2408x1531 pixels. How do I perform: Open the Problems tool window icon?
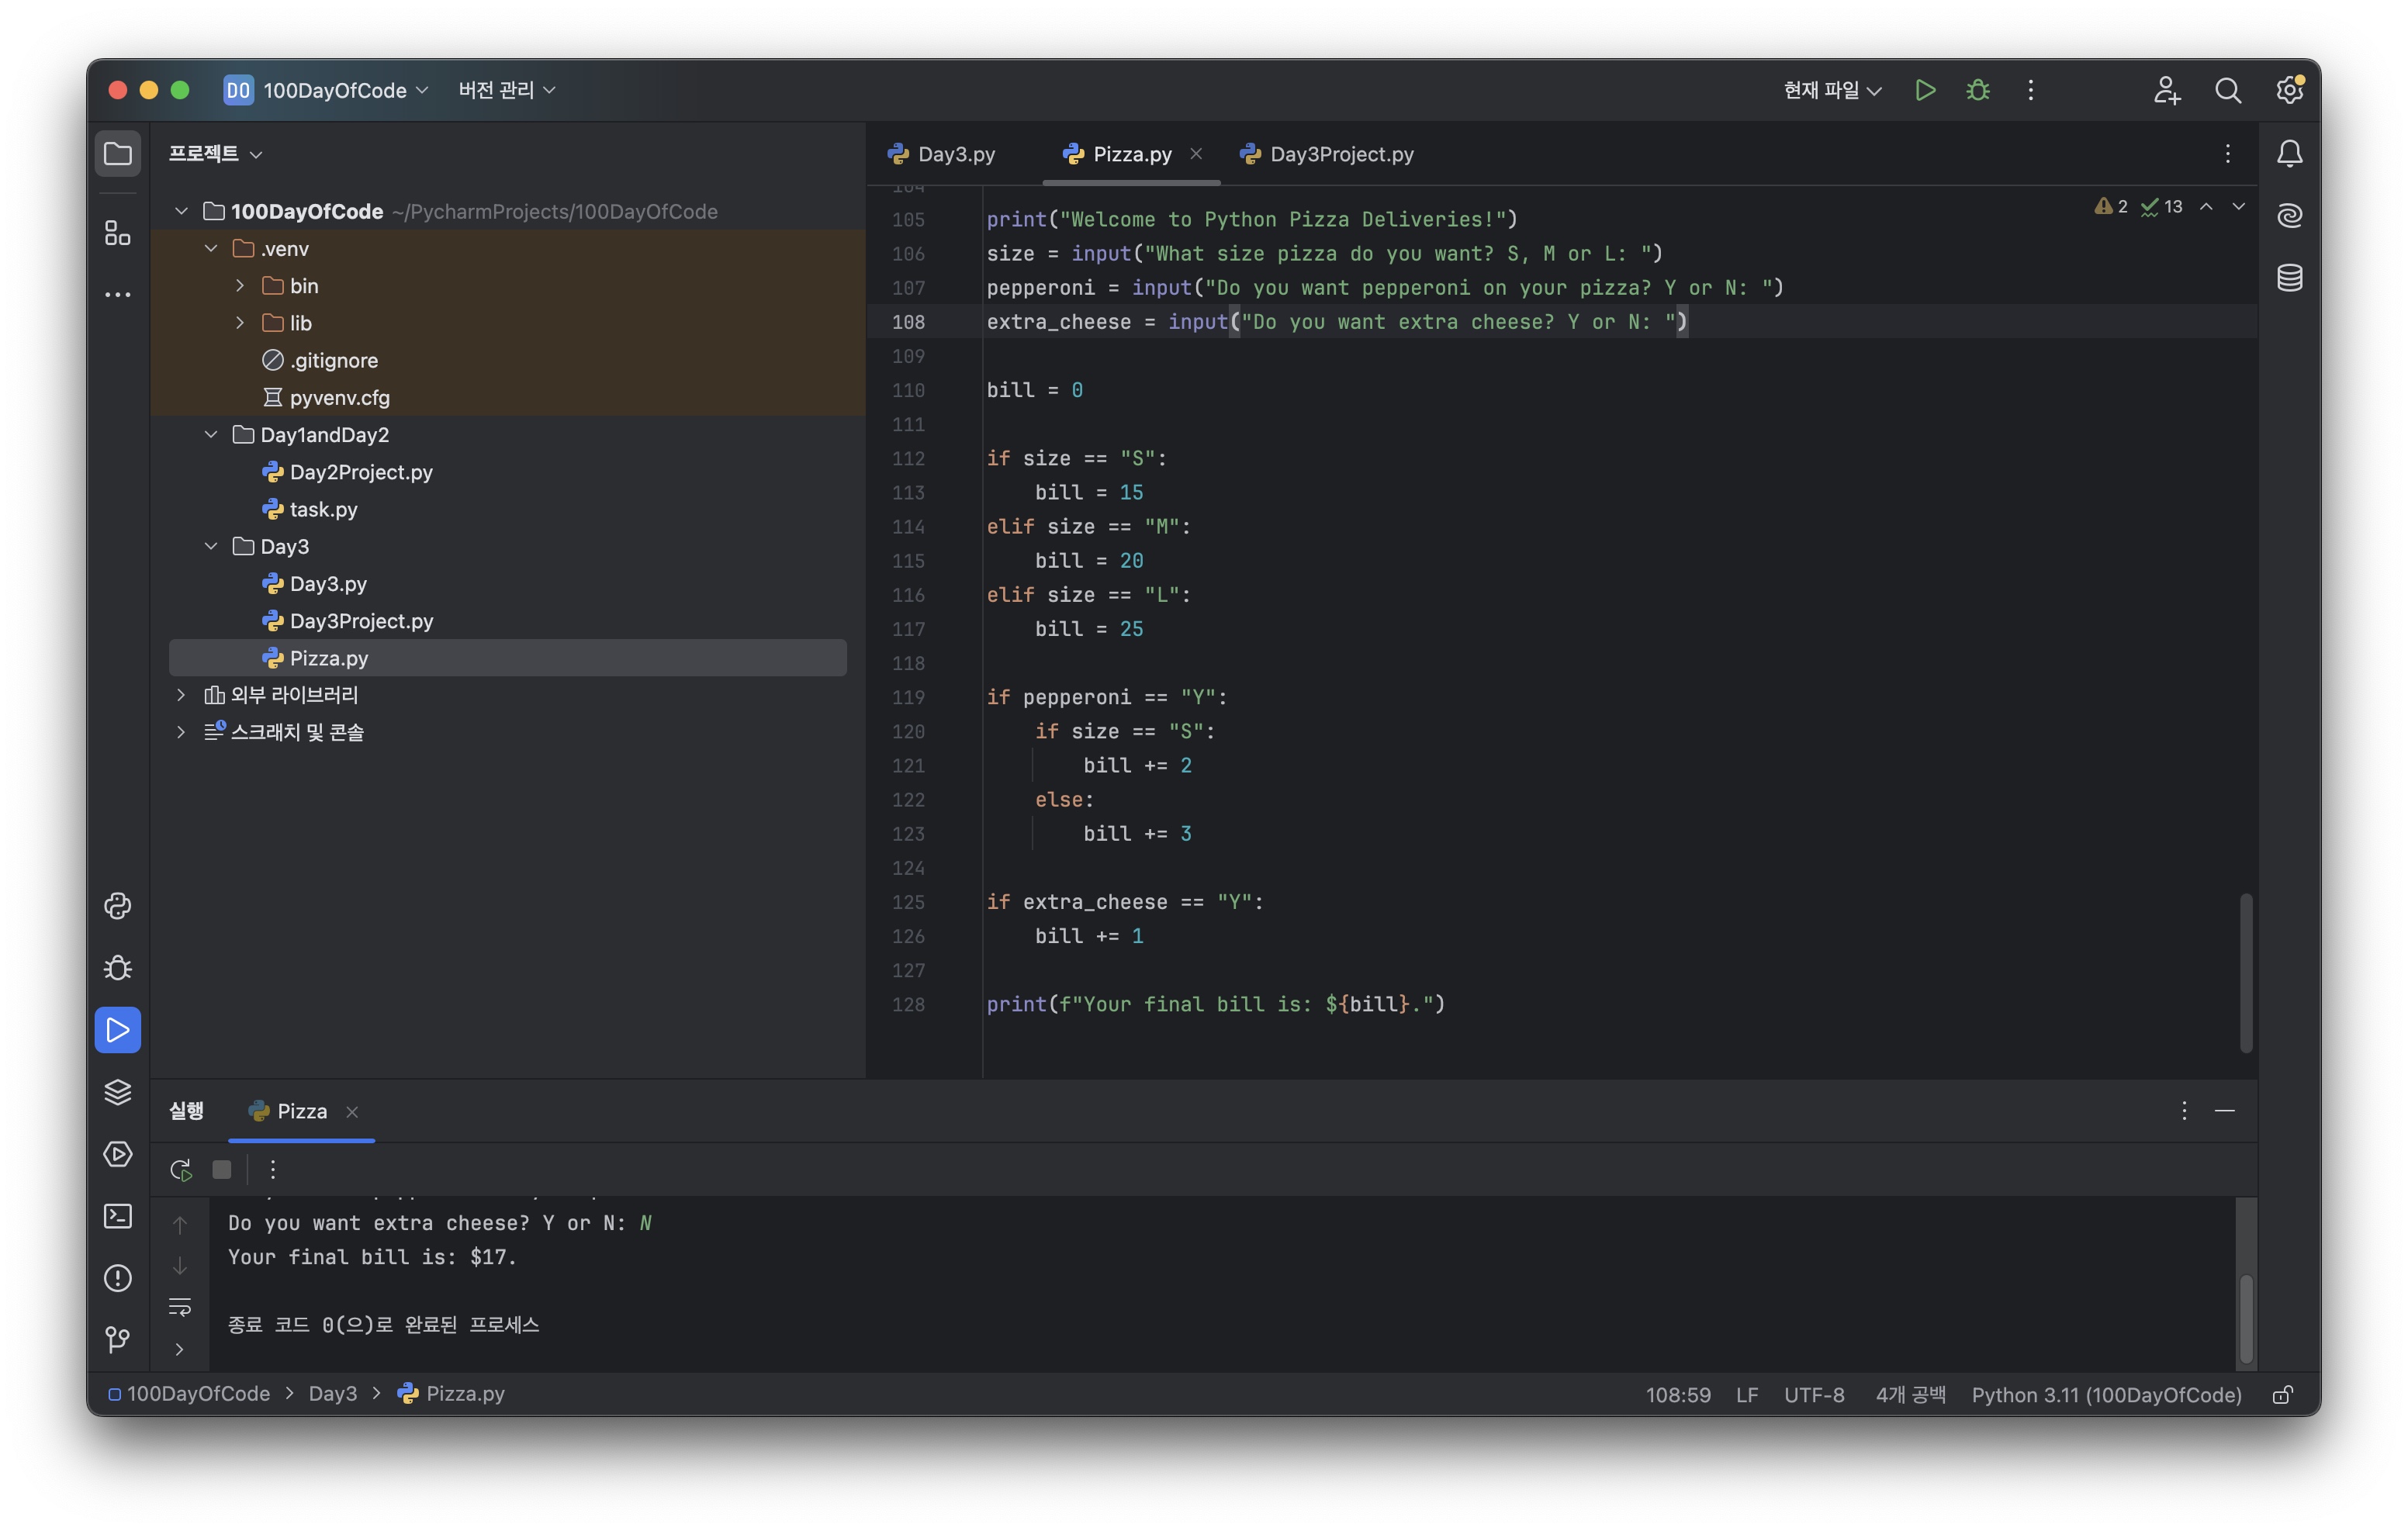(x=118, y=1278)
